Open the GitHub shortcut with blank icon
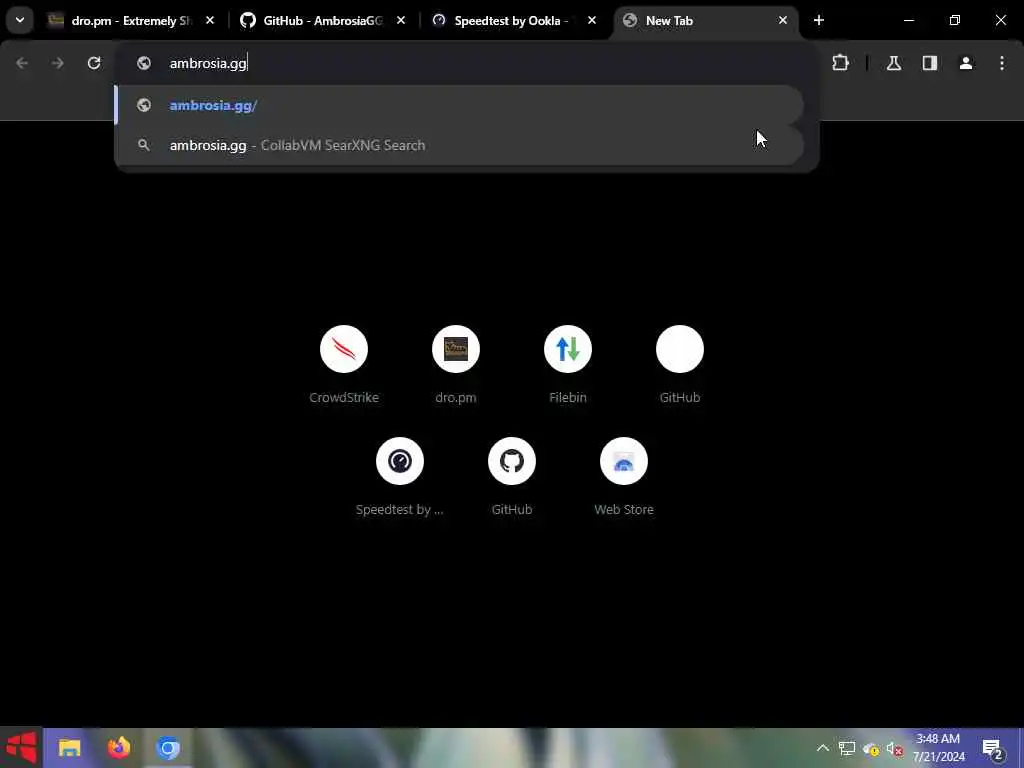The height and width of the screenshot is (768, 1024). tap(680, 364)
